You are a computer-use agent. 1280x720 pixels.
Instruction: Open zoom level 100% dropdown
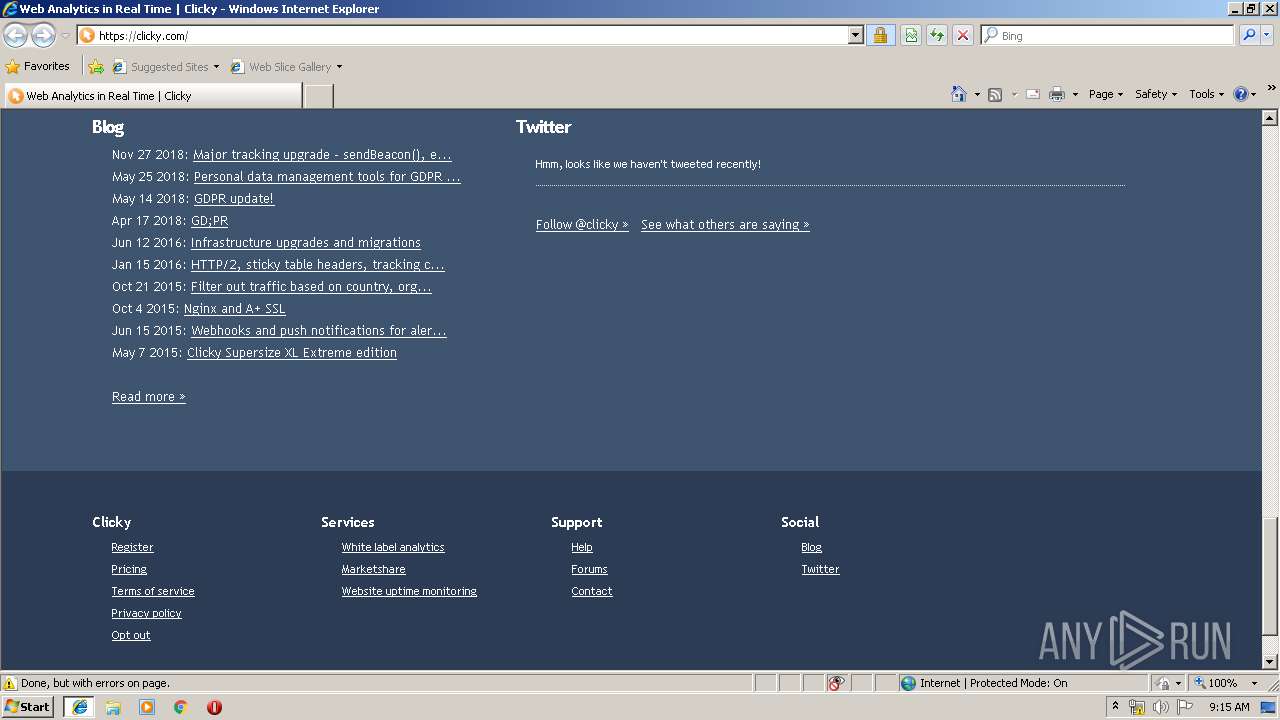[x=1254, y=683]
